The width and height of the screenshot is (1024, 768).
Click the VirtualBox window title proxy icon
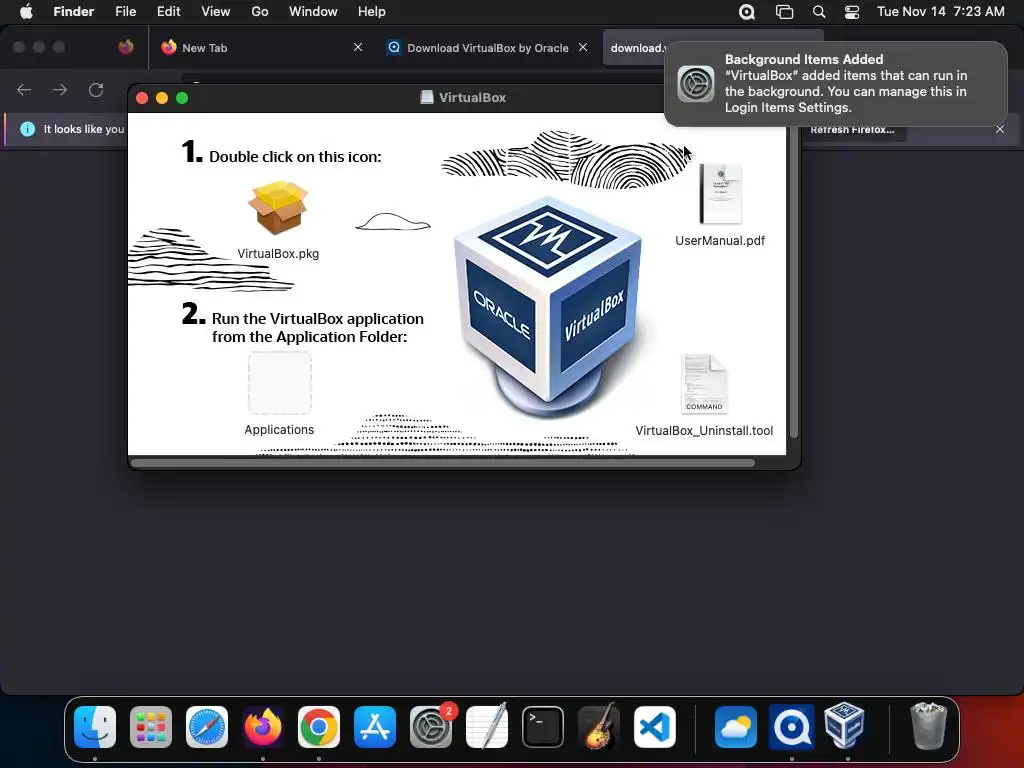tap(426, 97)
